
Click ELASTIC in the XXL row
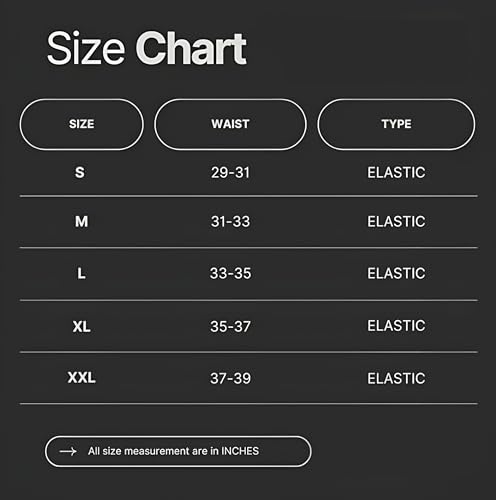point(396,378)
